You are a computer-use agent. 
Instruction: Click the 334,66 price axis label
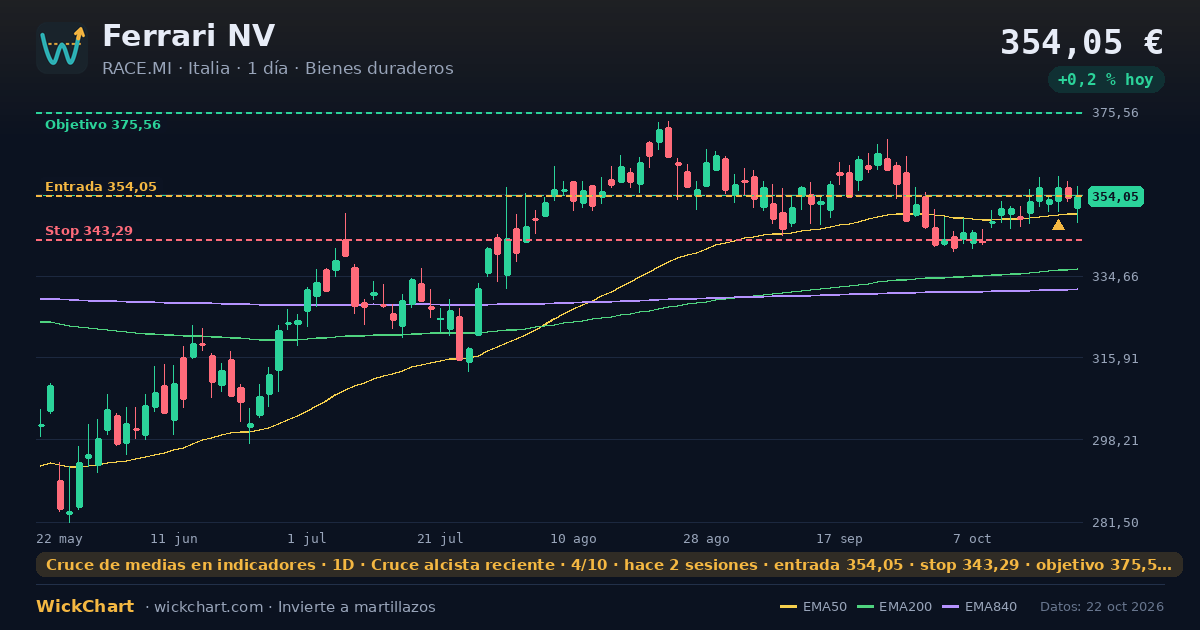(x=1115, y=277)
